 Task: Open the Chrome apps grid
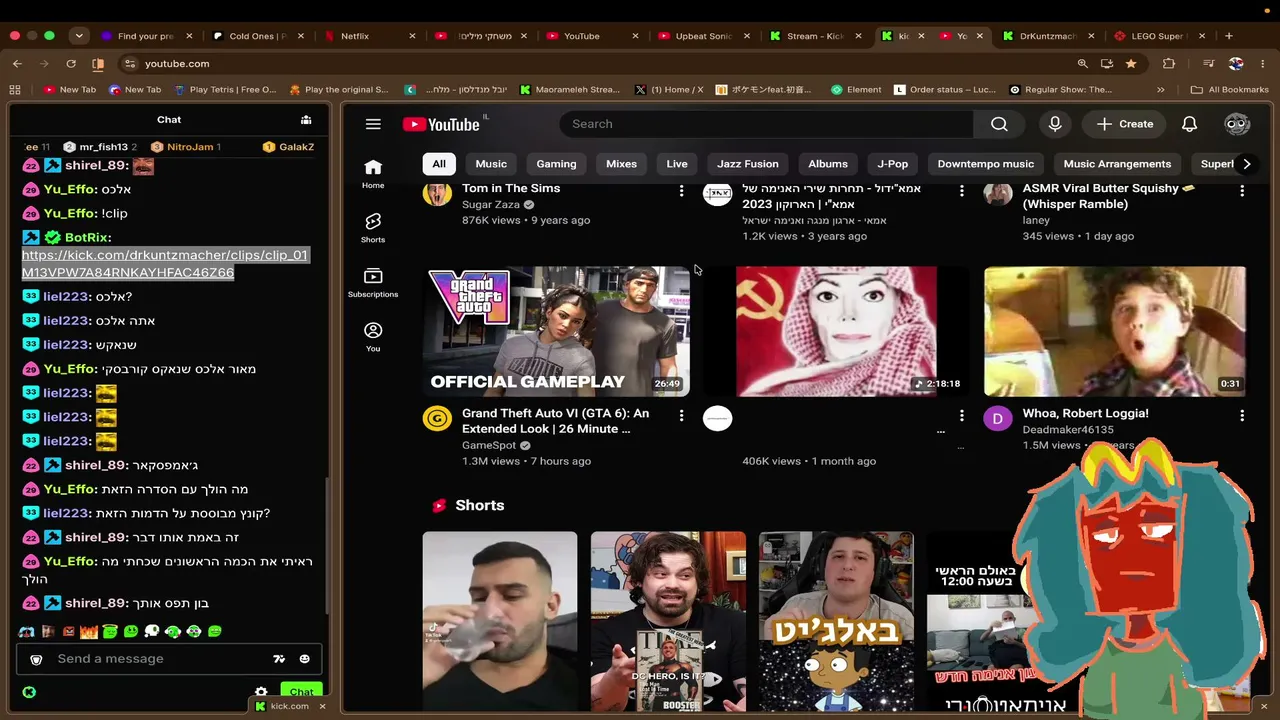[15, 90]
